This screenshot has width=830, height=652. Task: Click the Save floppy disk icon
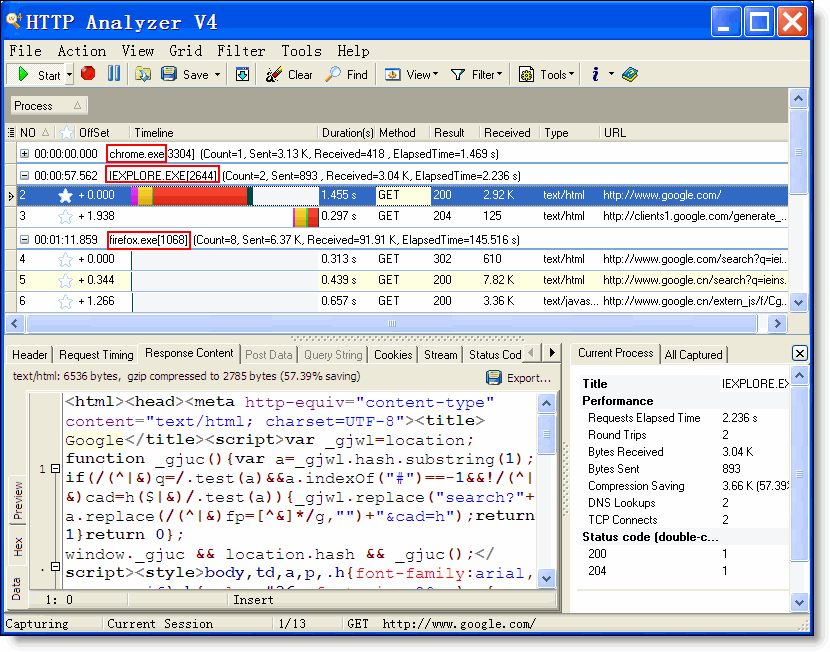[169, 74]
